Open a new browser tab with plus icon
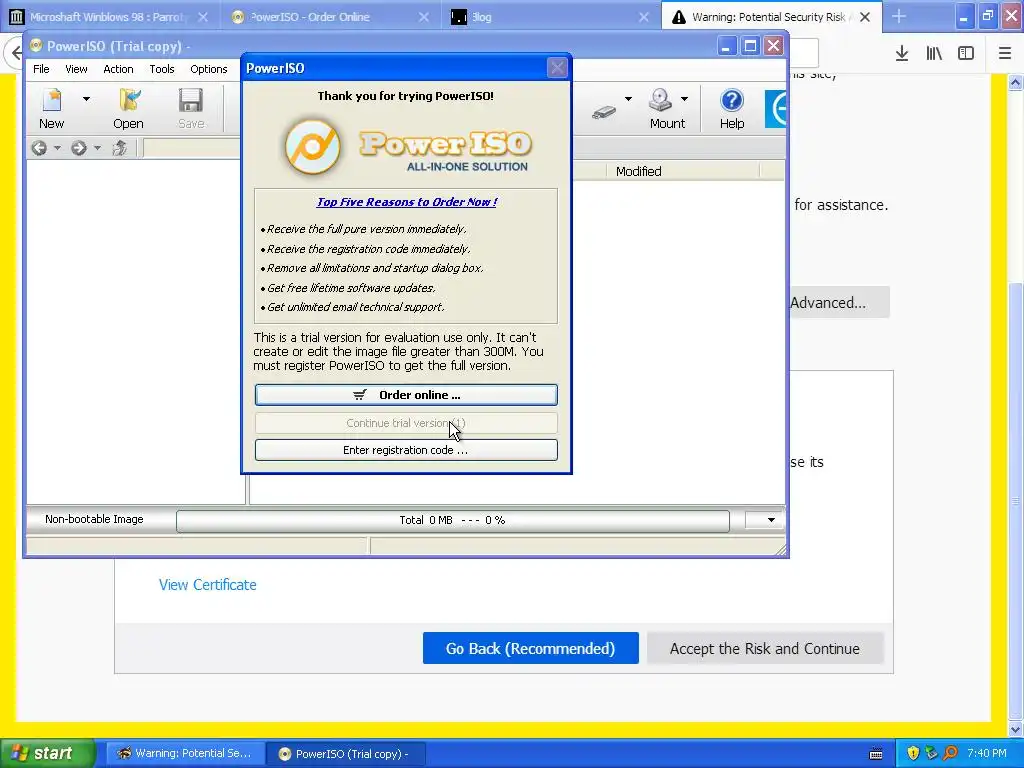The image size is (1024, 768). [x=899, y=16]
